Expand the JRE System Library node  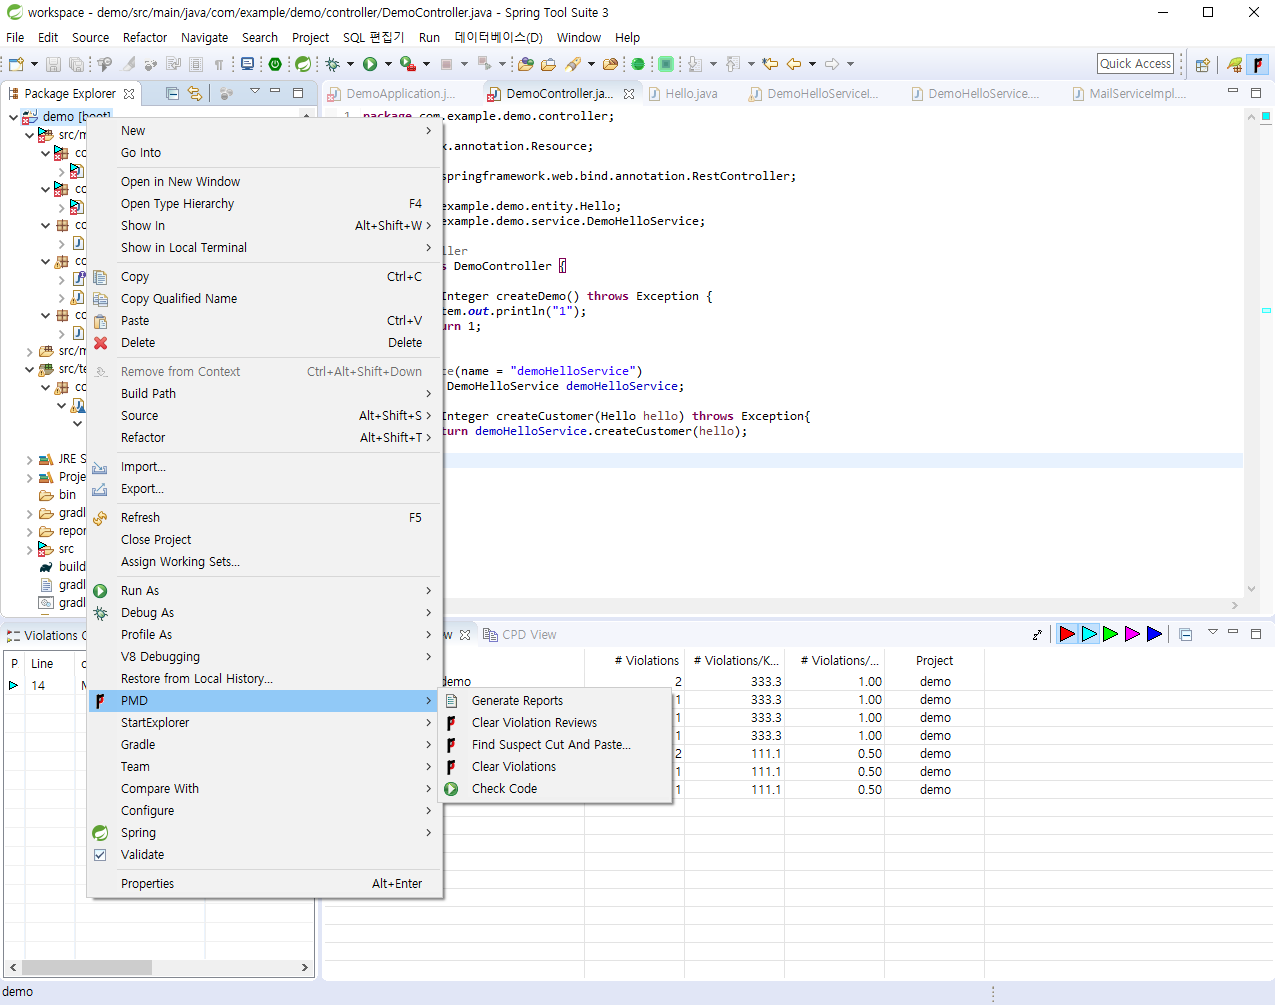tap(29, 460)
